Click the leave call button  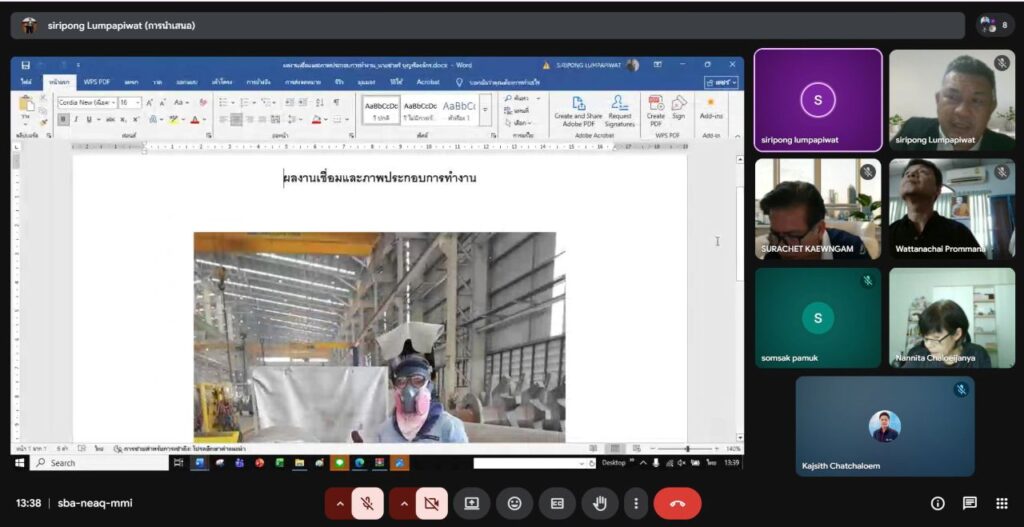[x=677, y=503]
